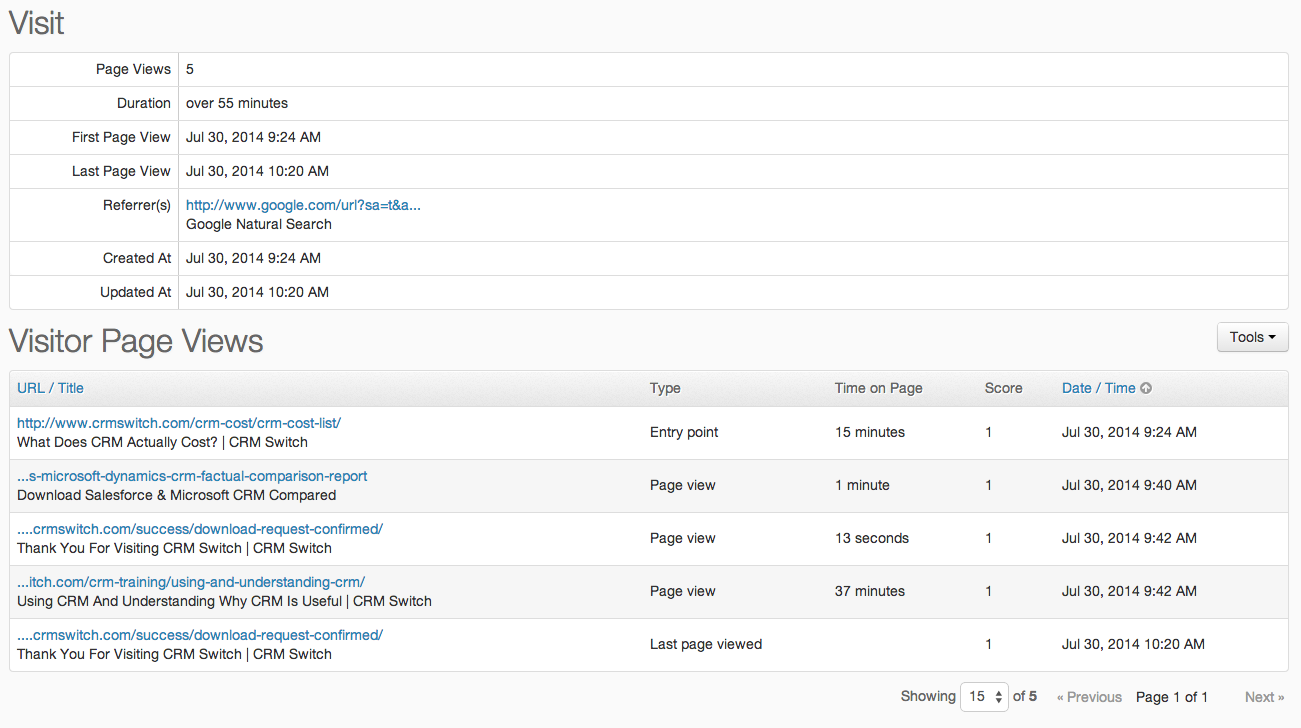Viewport: 1301px width, 728px height.
Task: Click the Referrer(s) label
Action: (137, 205)
